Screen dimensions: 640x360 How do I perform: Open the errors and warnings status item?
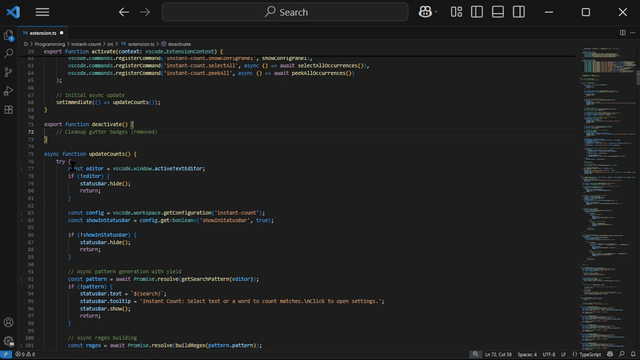(x=25, y=354)
